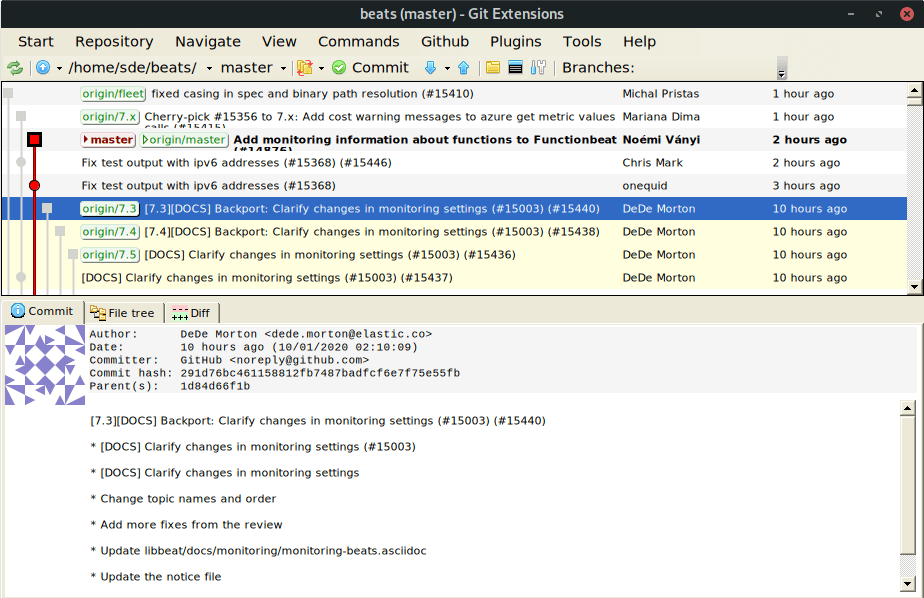Close the Git Extensions window
This screenshot has width=924, height=598.
click(x=907, y=14)
